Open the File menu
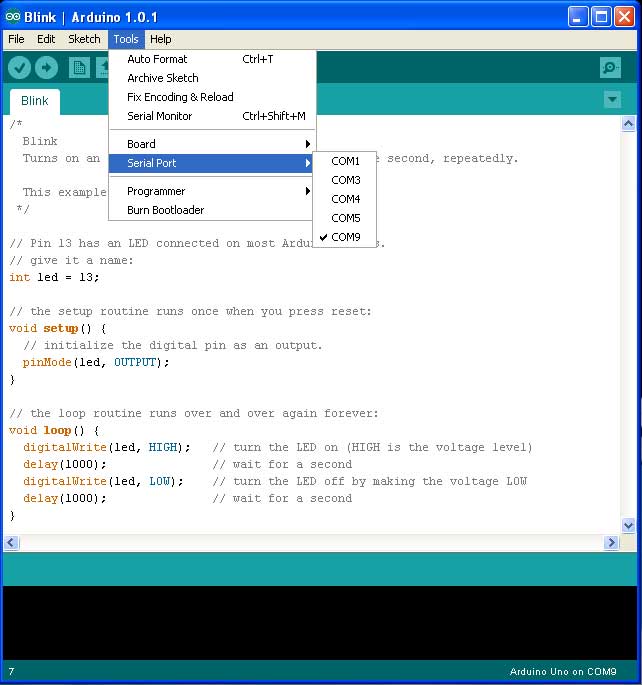This screenshot has height=685, width=642. coord(16,39)
